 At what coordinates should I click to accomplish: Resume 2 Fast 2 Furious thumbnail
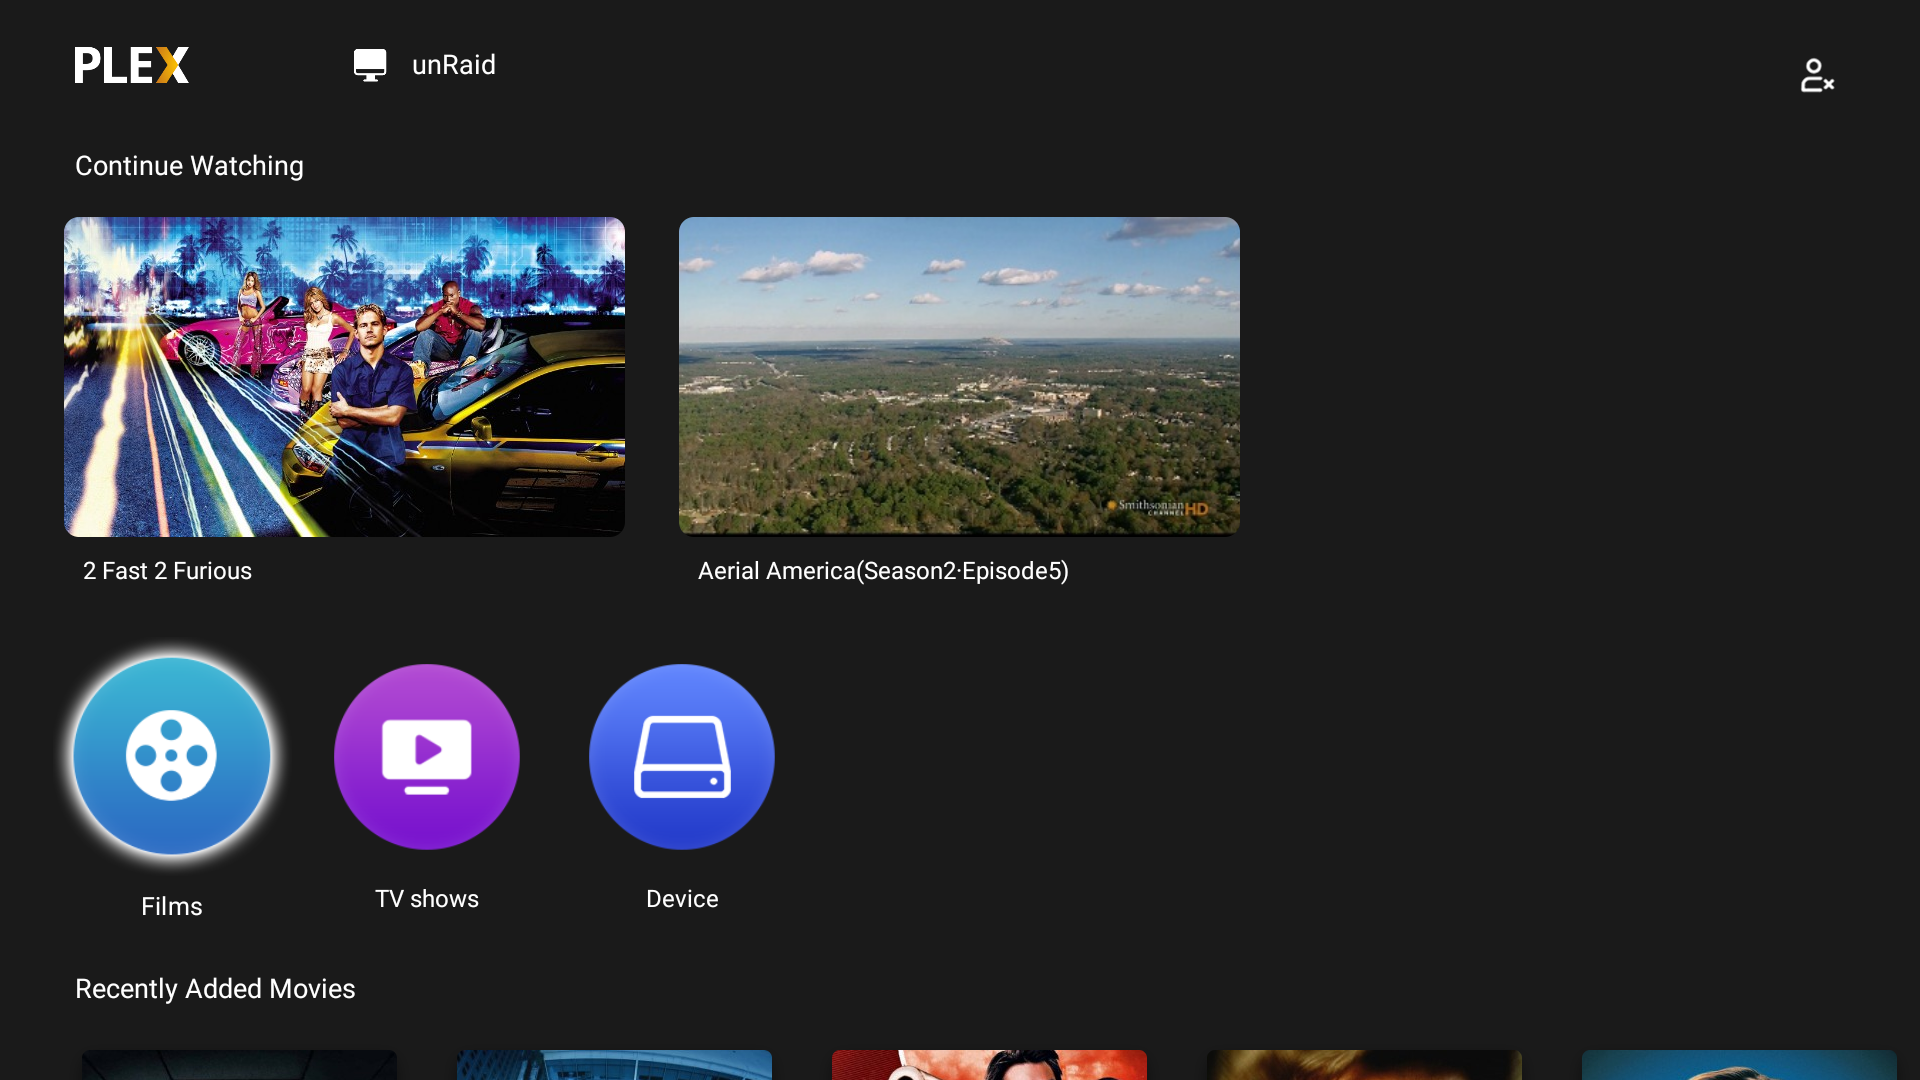click(x=344, y=377)
